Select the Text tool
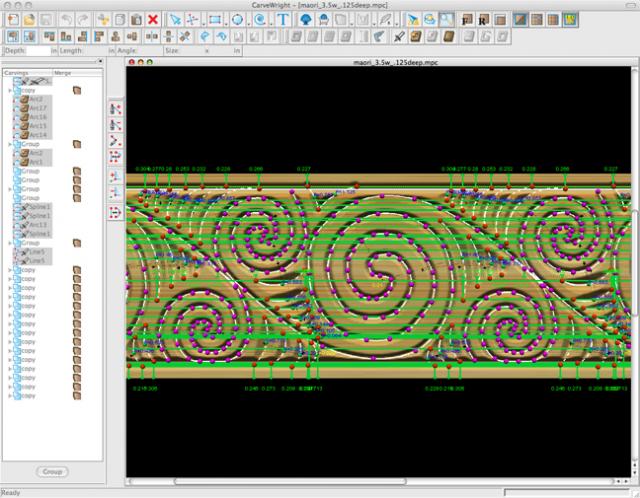 tap(283, 19)
